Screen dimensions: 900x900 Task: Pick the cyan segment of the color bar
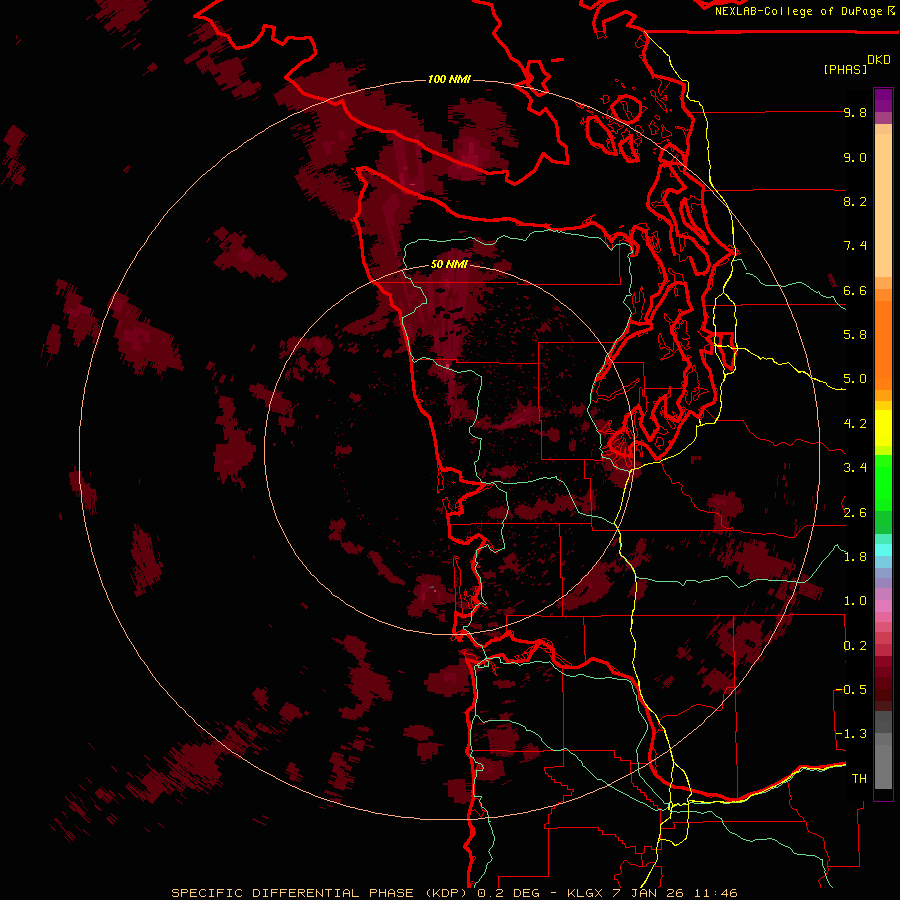(x=883, y=550)
